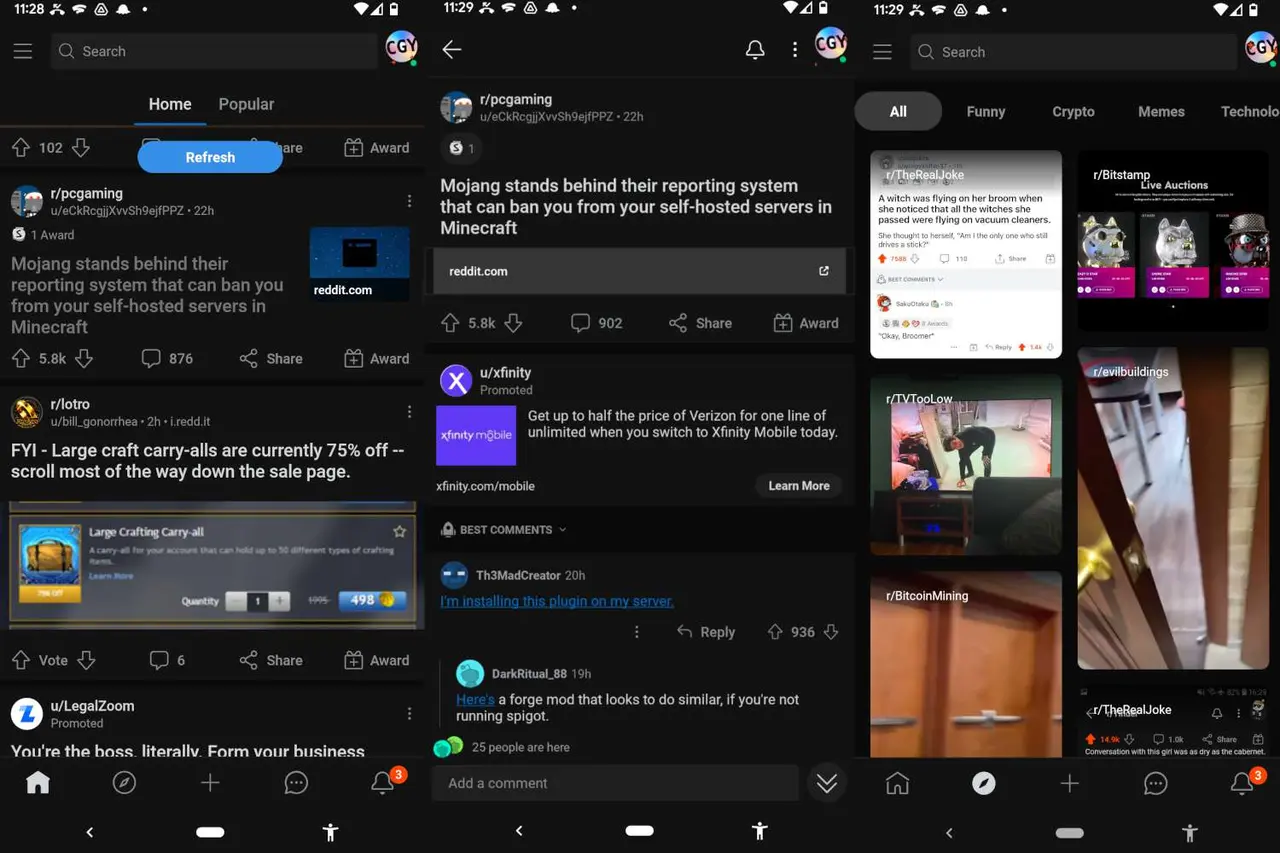
Task: Upvote the post in detail view
Action: pyautogui.click(x=450, y=323)
